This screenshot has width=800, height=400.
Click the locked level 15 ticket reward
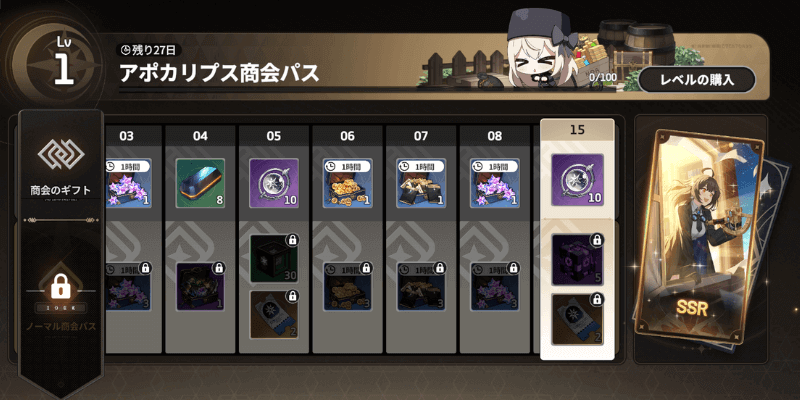click(x=578, y=319)
